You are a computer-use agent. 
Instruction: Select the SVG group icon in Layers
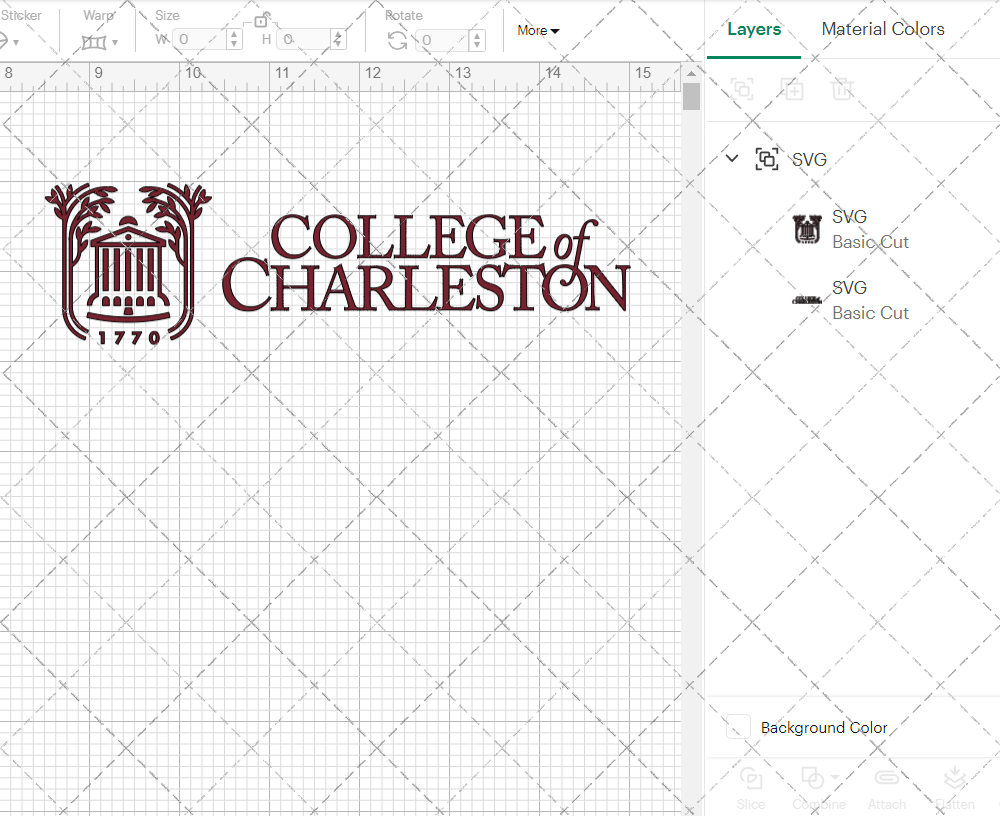click(x=767, y=159)
